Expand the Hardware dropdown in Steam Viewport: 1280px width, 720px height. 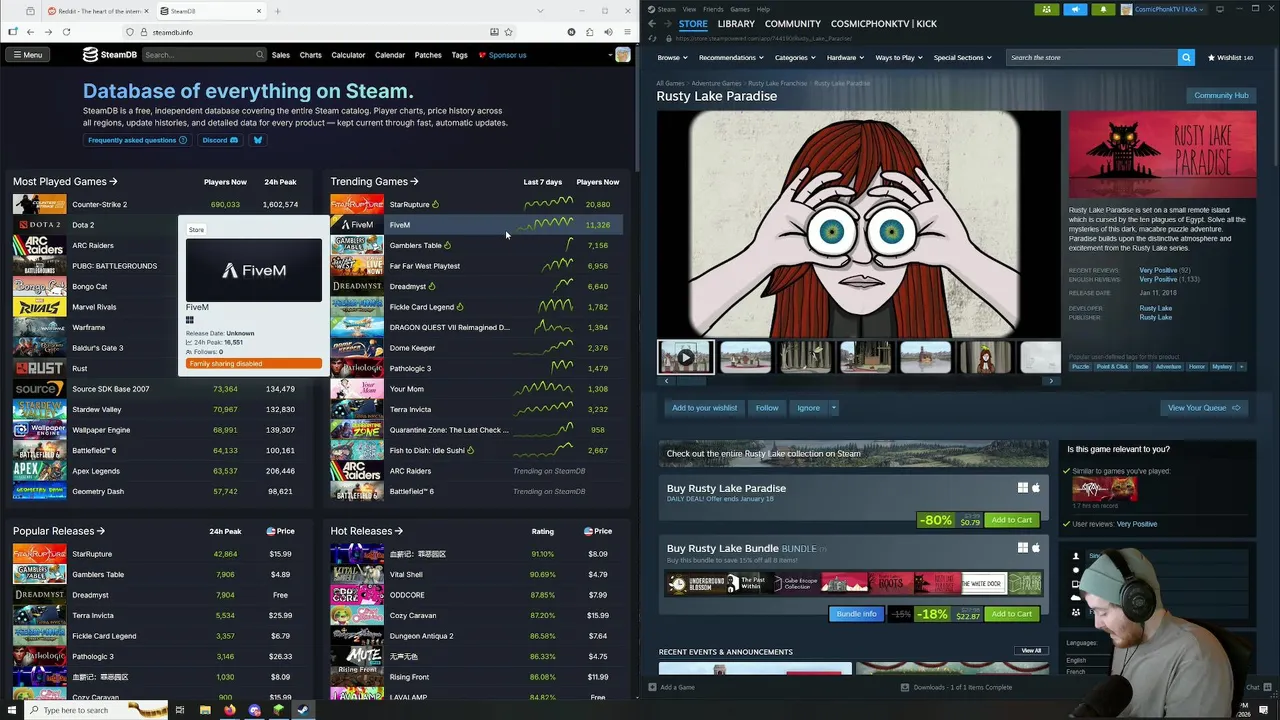pos(845,57)
